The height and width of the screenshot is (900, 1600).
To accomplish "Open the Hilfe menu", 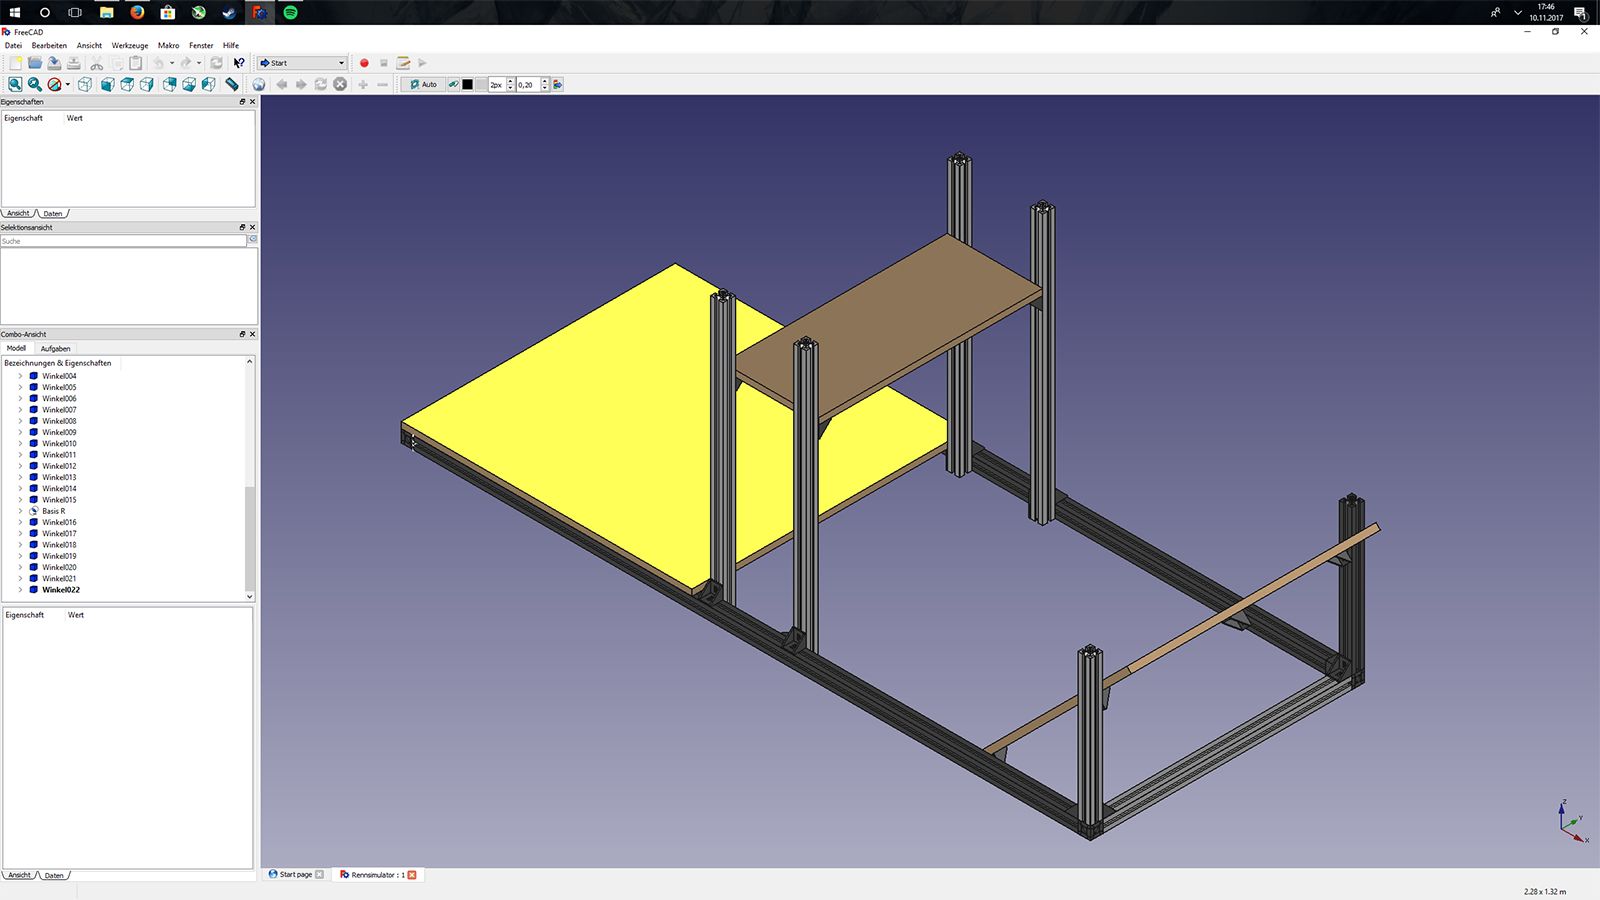I will click(x=231, y=45).
